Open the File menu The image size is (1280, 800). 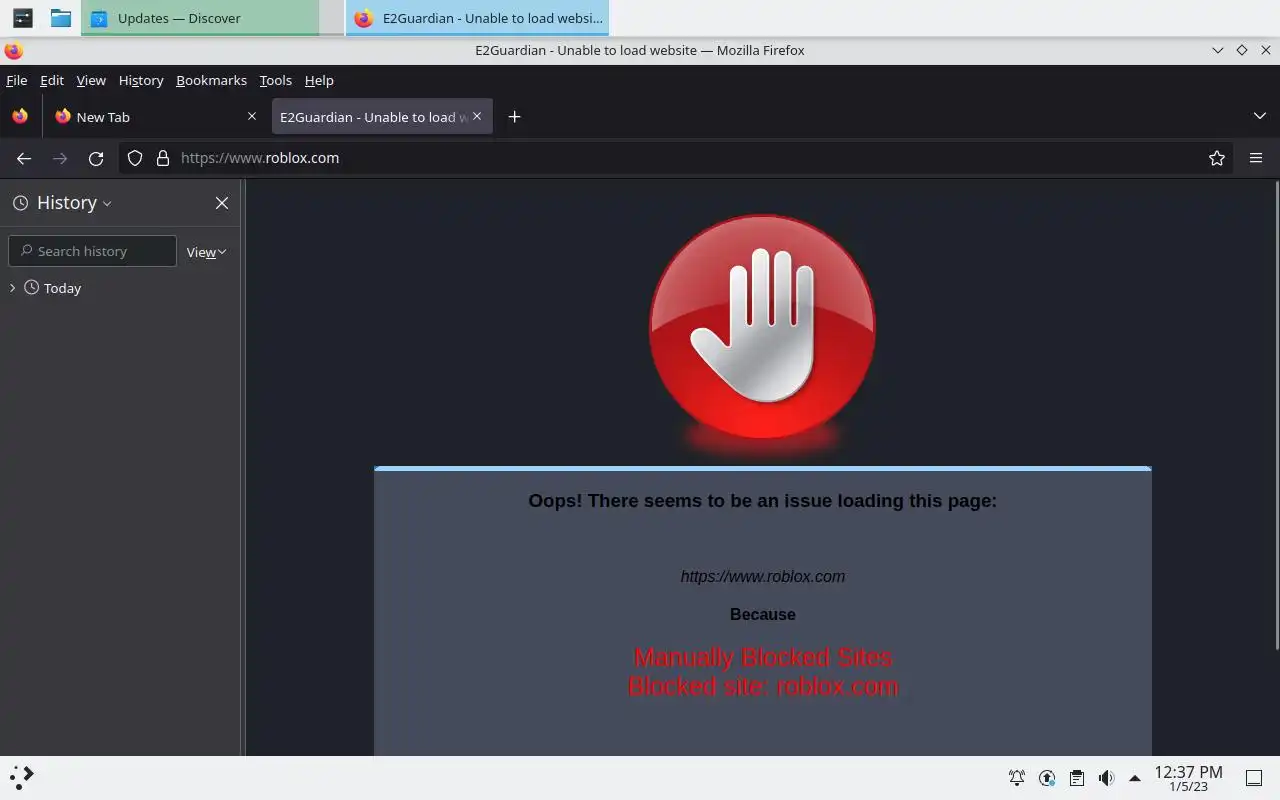[16, 80]
